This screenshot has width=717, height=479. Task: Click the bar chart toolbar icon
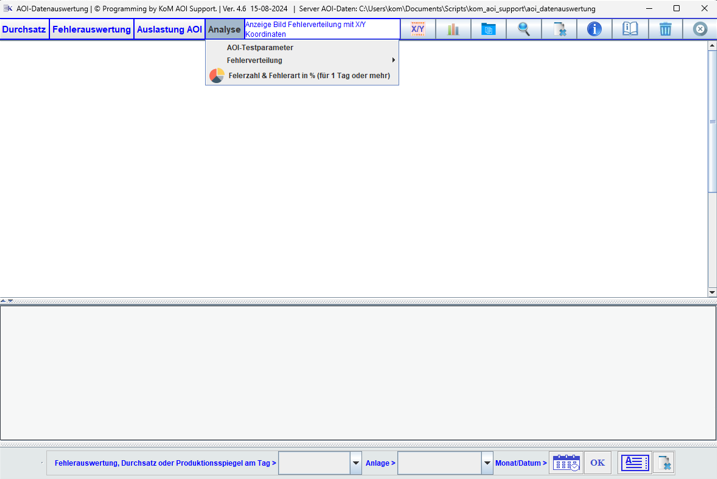coord(453,29)
